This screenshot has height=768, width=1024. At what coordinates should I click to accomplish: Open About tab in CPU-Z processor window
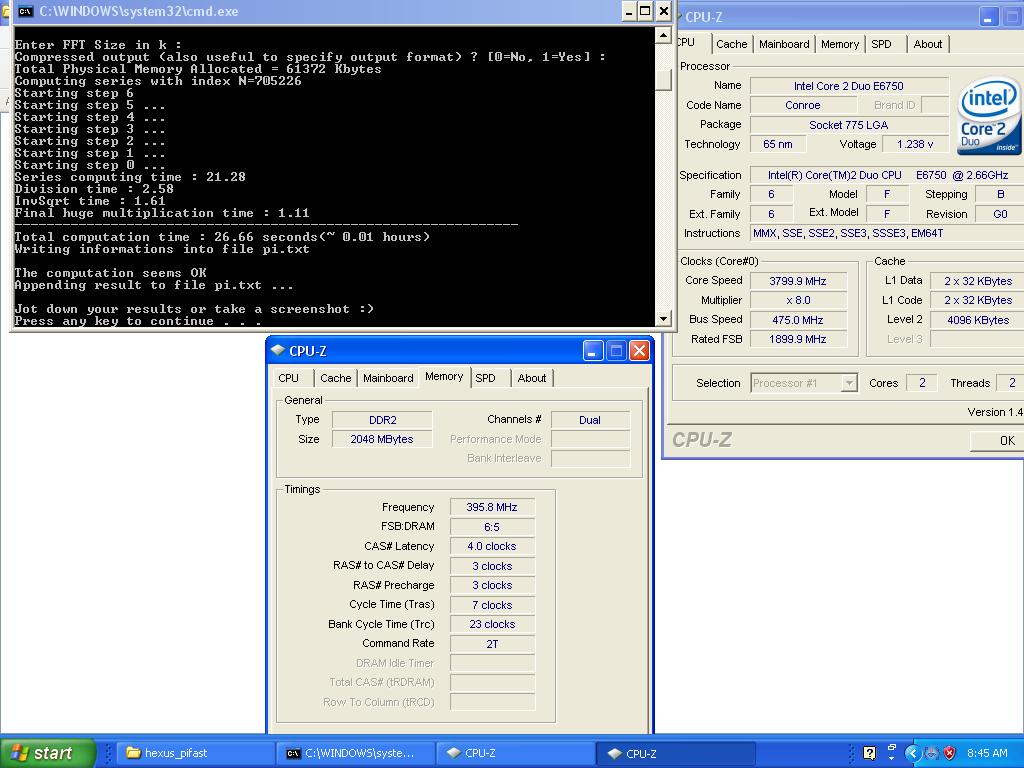927,44
